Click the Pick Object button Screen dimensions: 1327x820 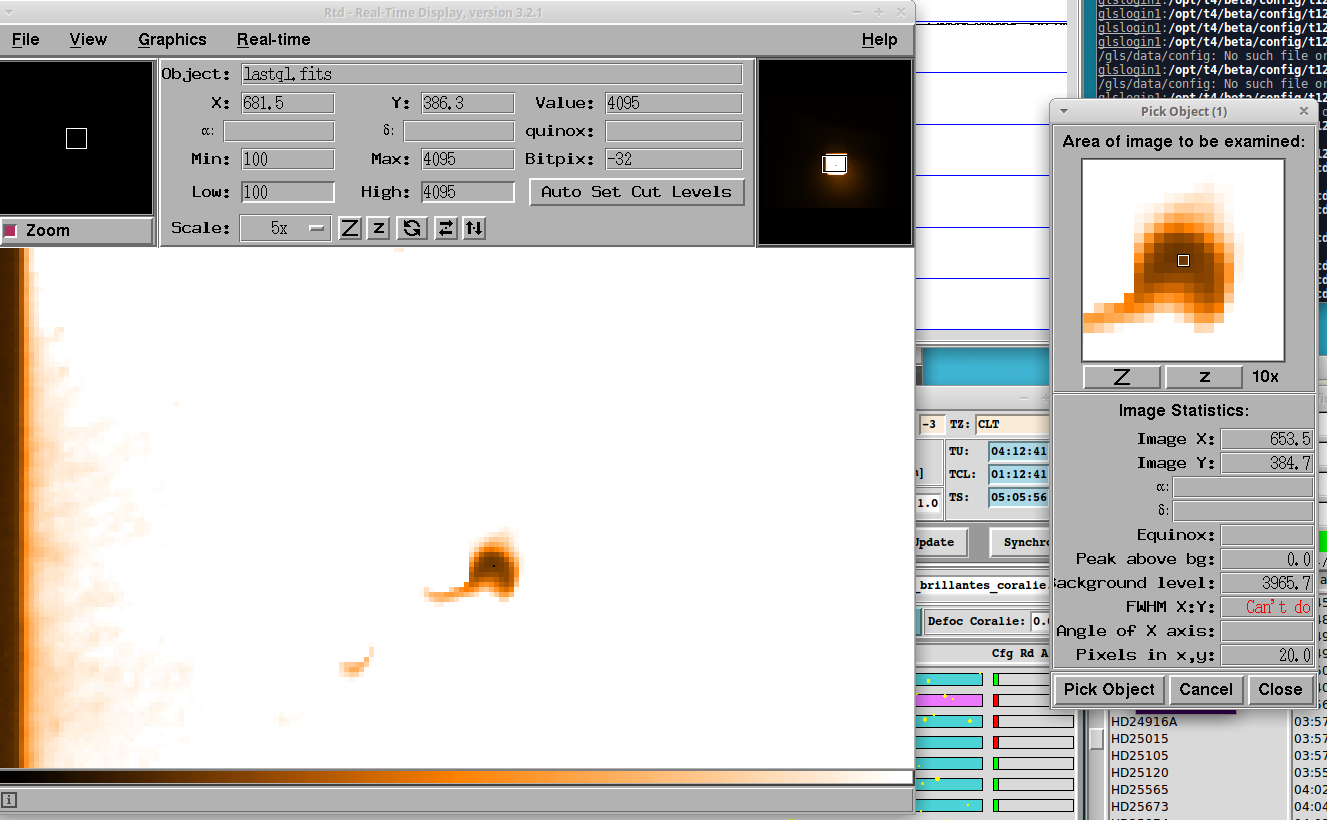(x=1109, y=689)
